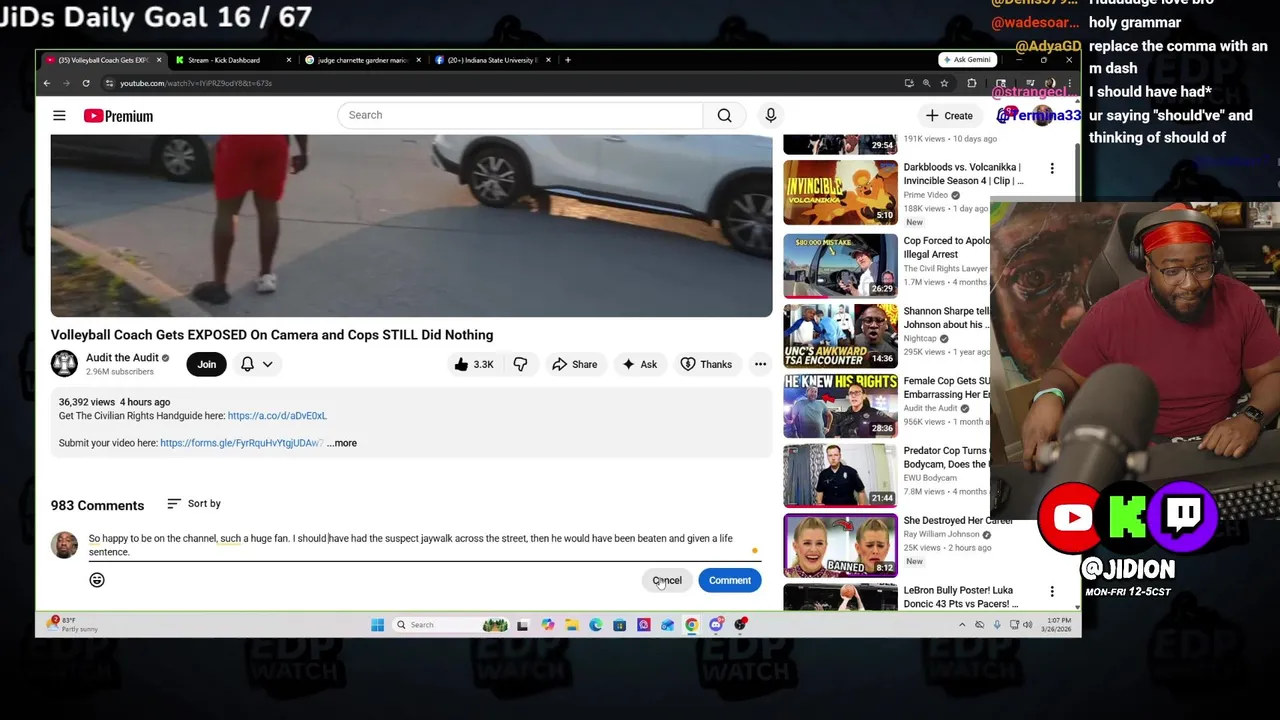Open the Predator Cop Turns Off Bodycam thumbnail
This screenshot has height=720, width=1280.
(x=840, y=475)
